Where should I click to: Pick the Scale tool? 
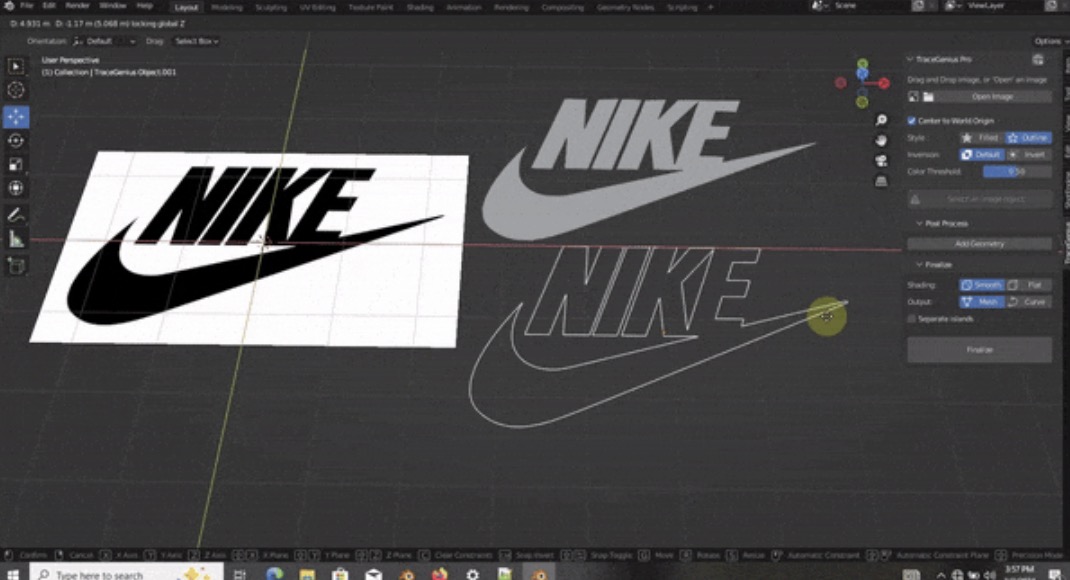tap(16, 164)
